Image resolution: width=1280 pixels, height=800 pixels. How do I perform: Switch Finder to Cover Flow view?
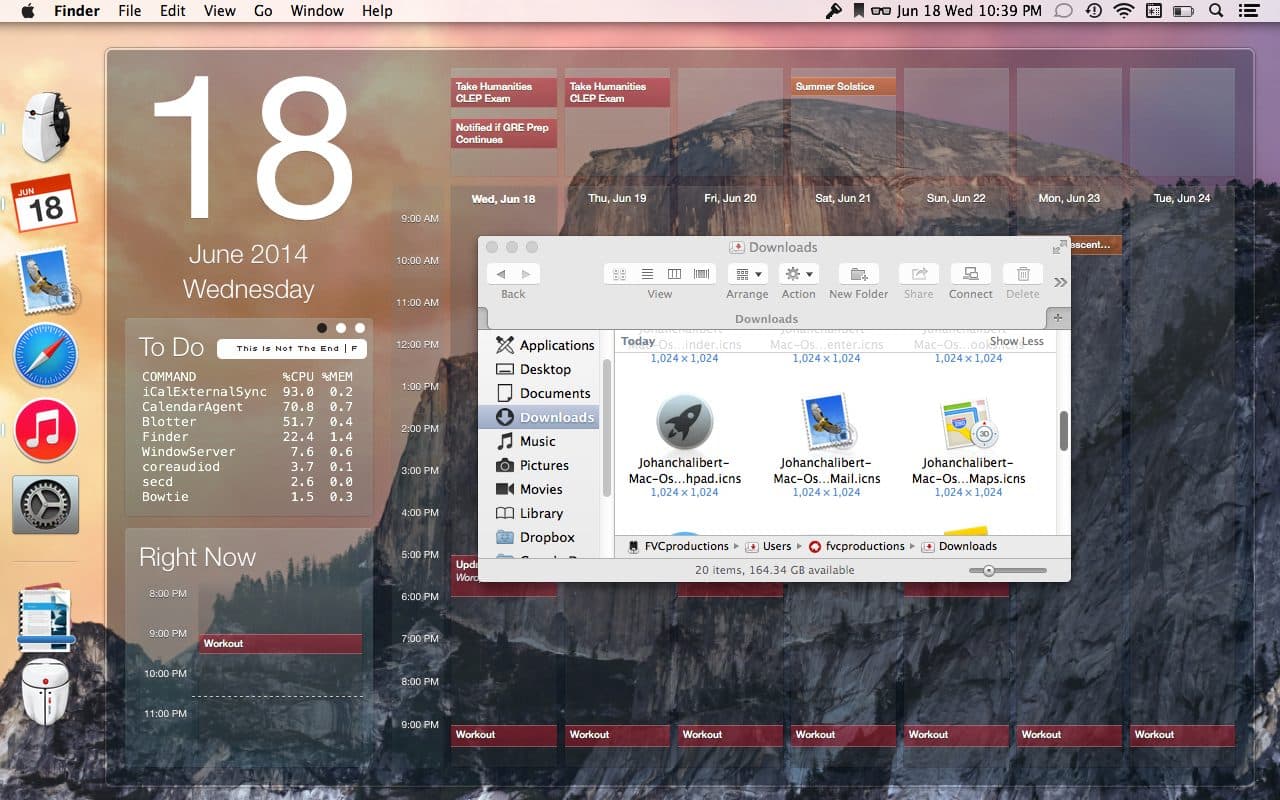[701, 274]
